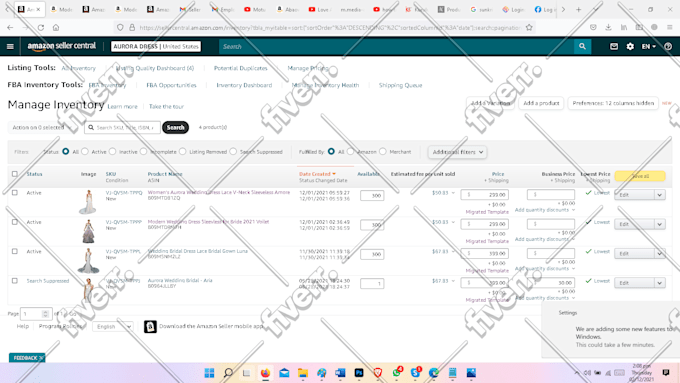Open Shipping Queue tab
Viewport: 680px width, 383px height.
pos(400,85)
